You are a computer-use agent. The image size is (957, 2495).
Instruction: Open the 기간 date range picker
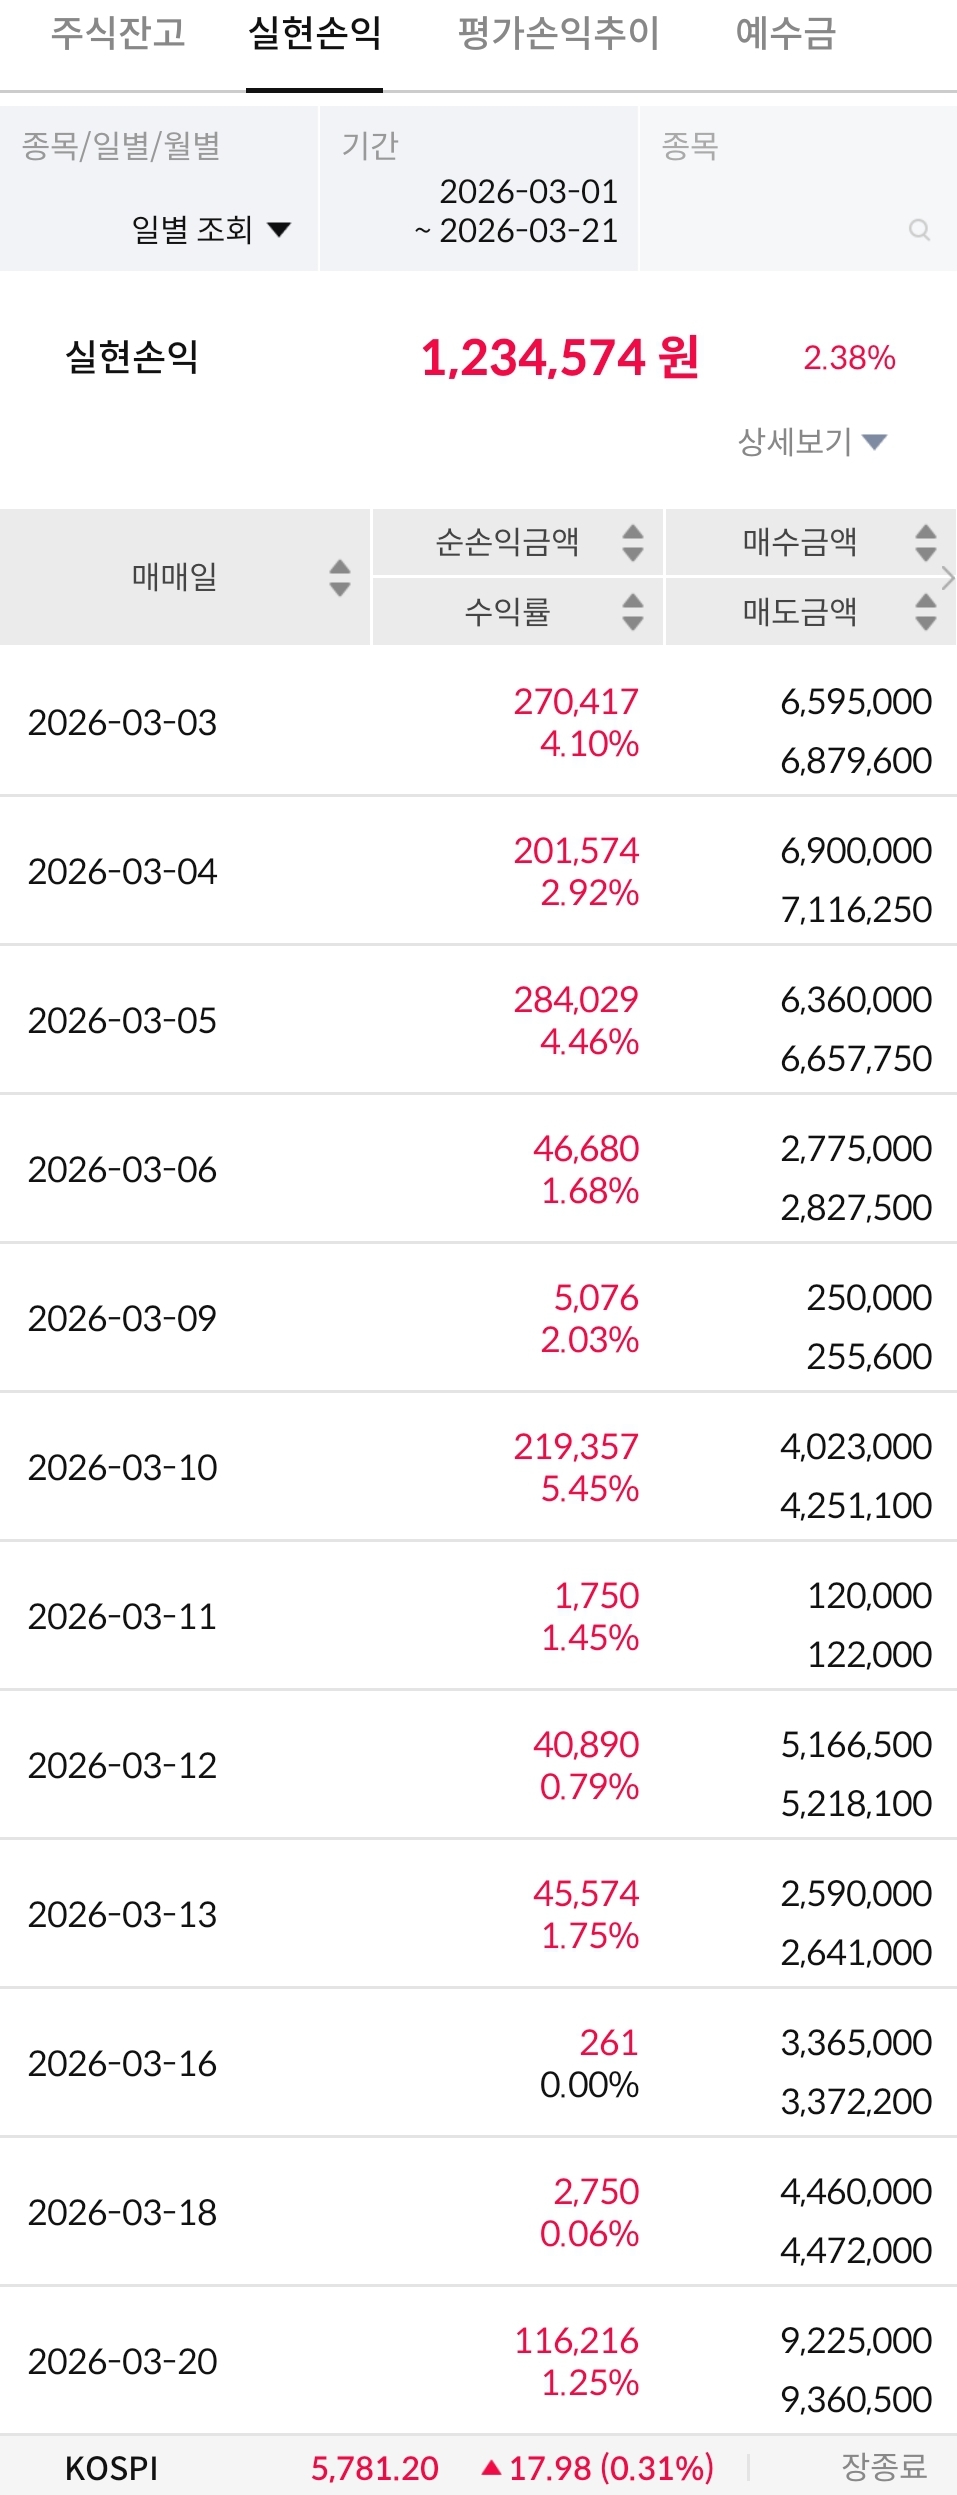[517, 211]
